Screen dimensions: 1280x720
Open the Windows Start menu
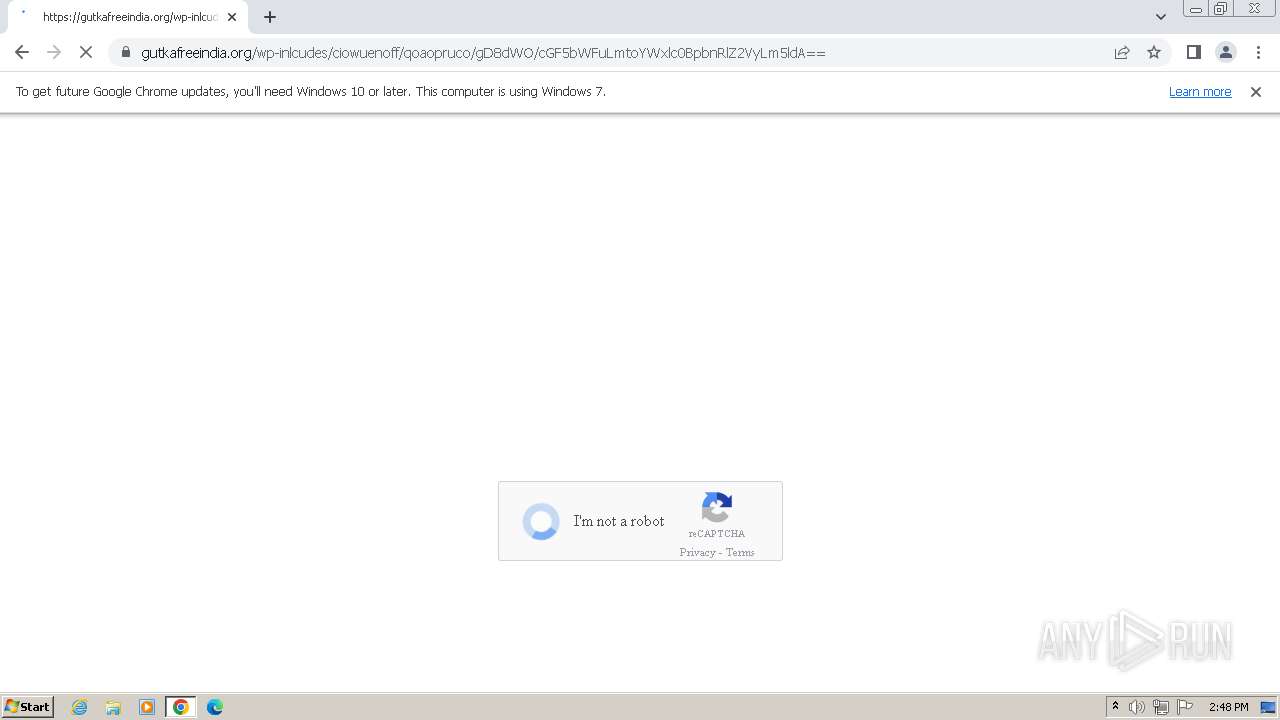point(28,707)
